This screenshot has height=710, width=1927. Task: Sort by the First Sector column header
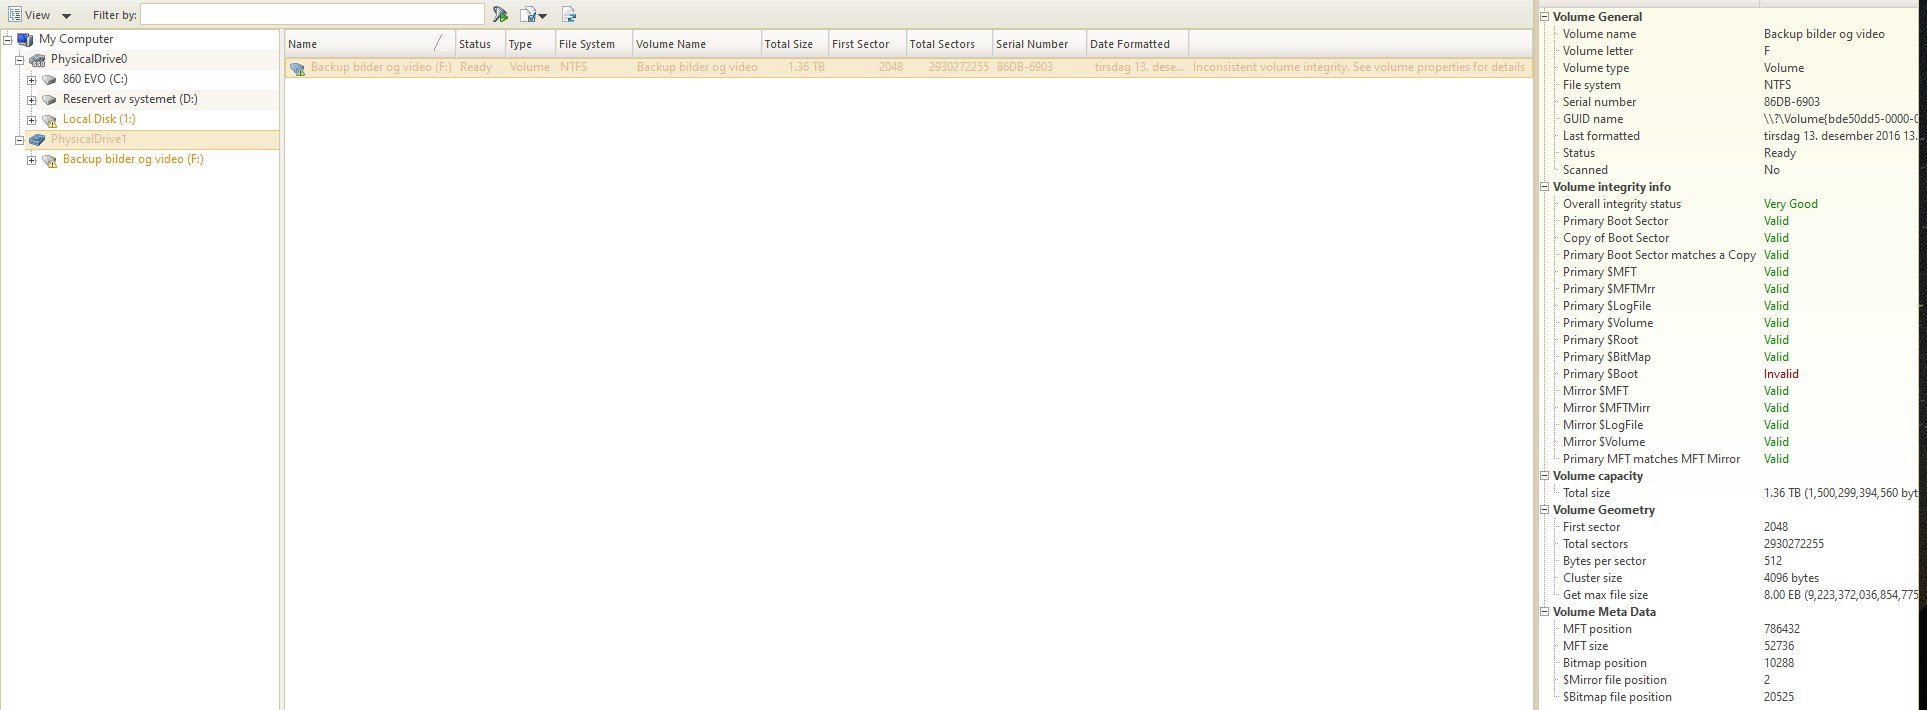[x=867, y=44]
